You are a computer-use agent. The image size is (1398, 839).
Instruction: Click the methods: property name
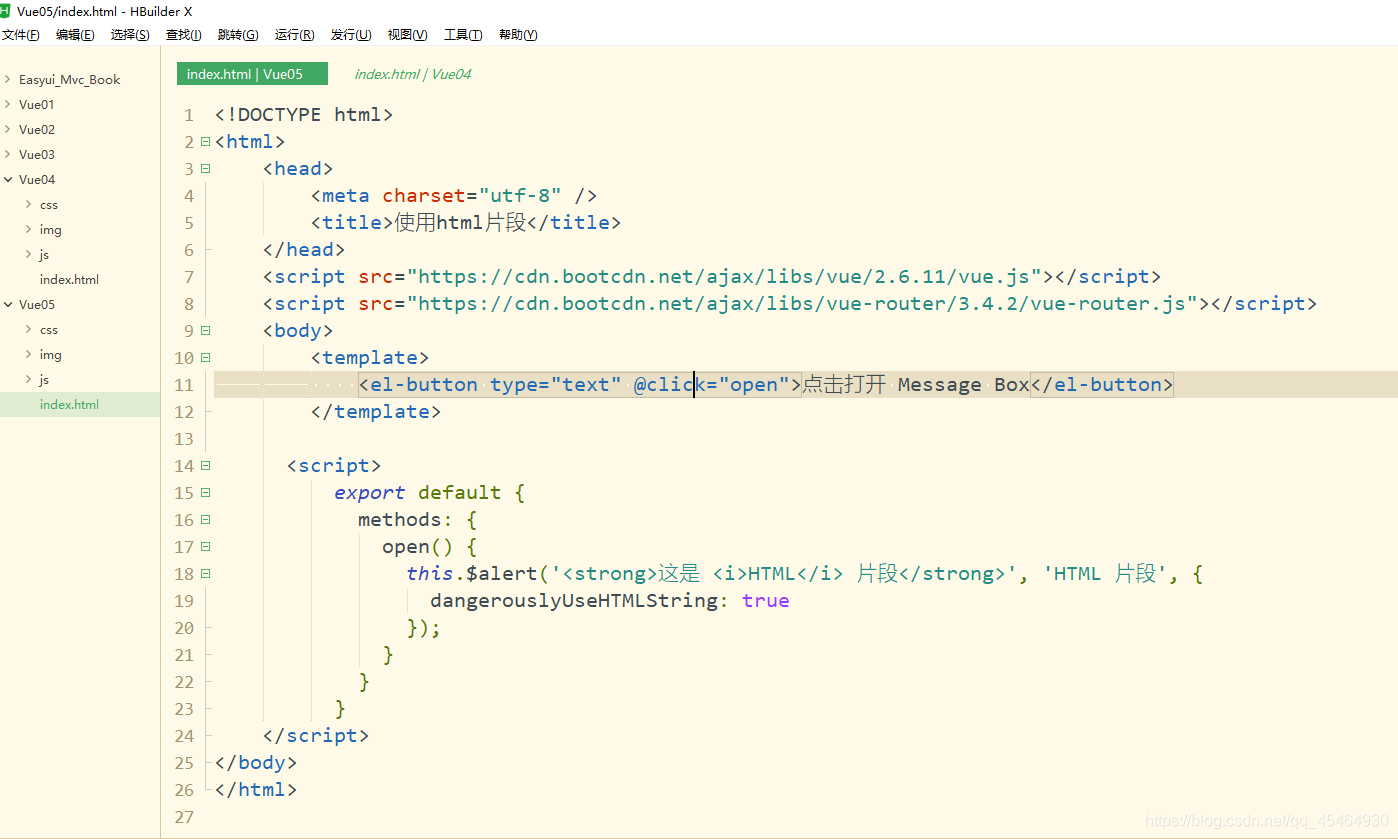click(400, 520)
